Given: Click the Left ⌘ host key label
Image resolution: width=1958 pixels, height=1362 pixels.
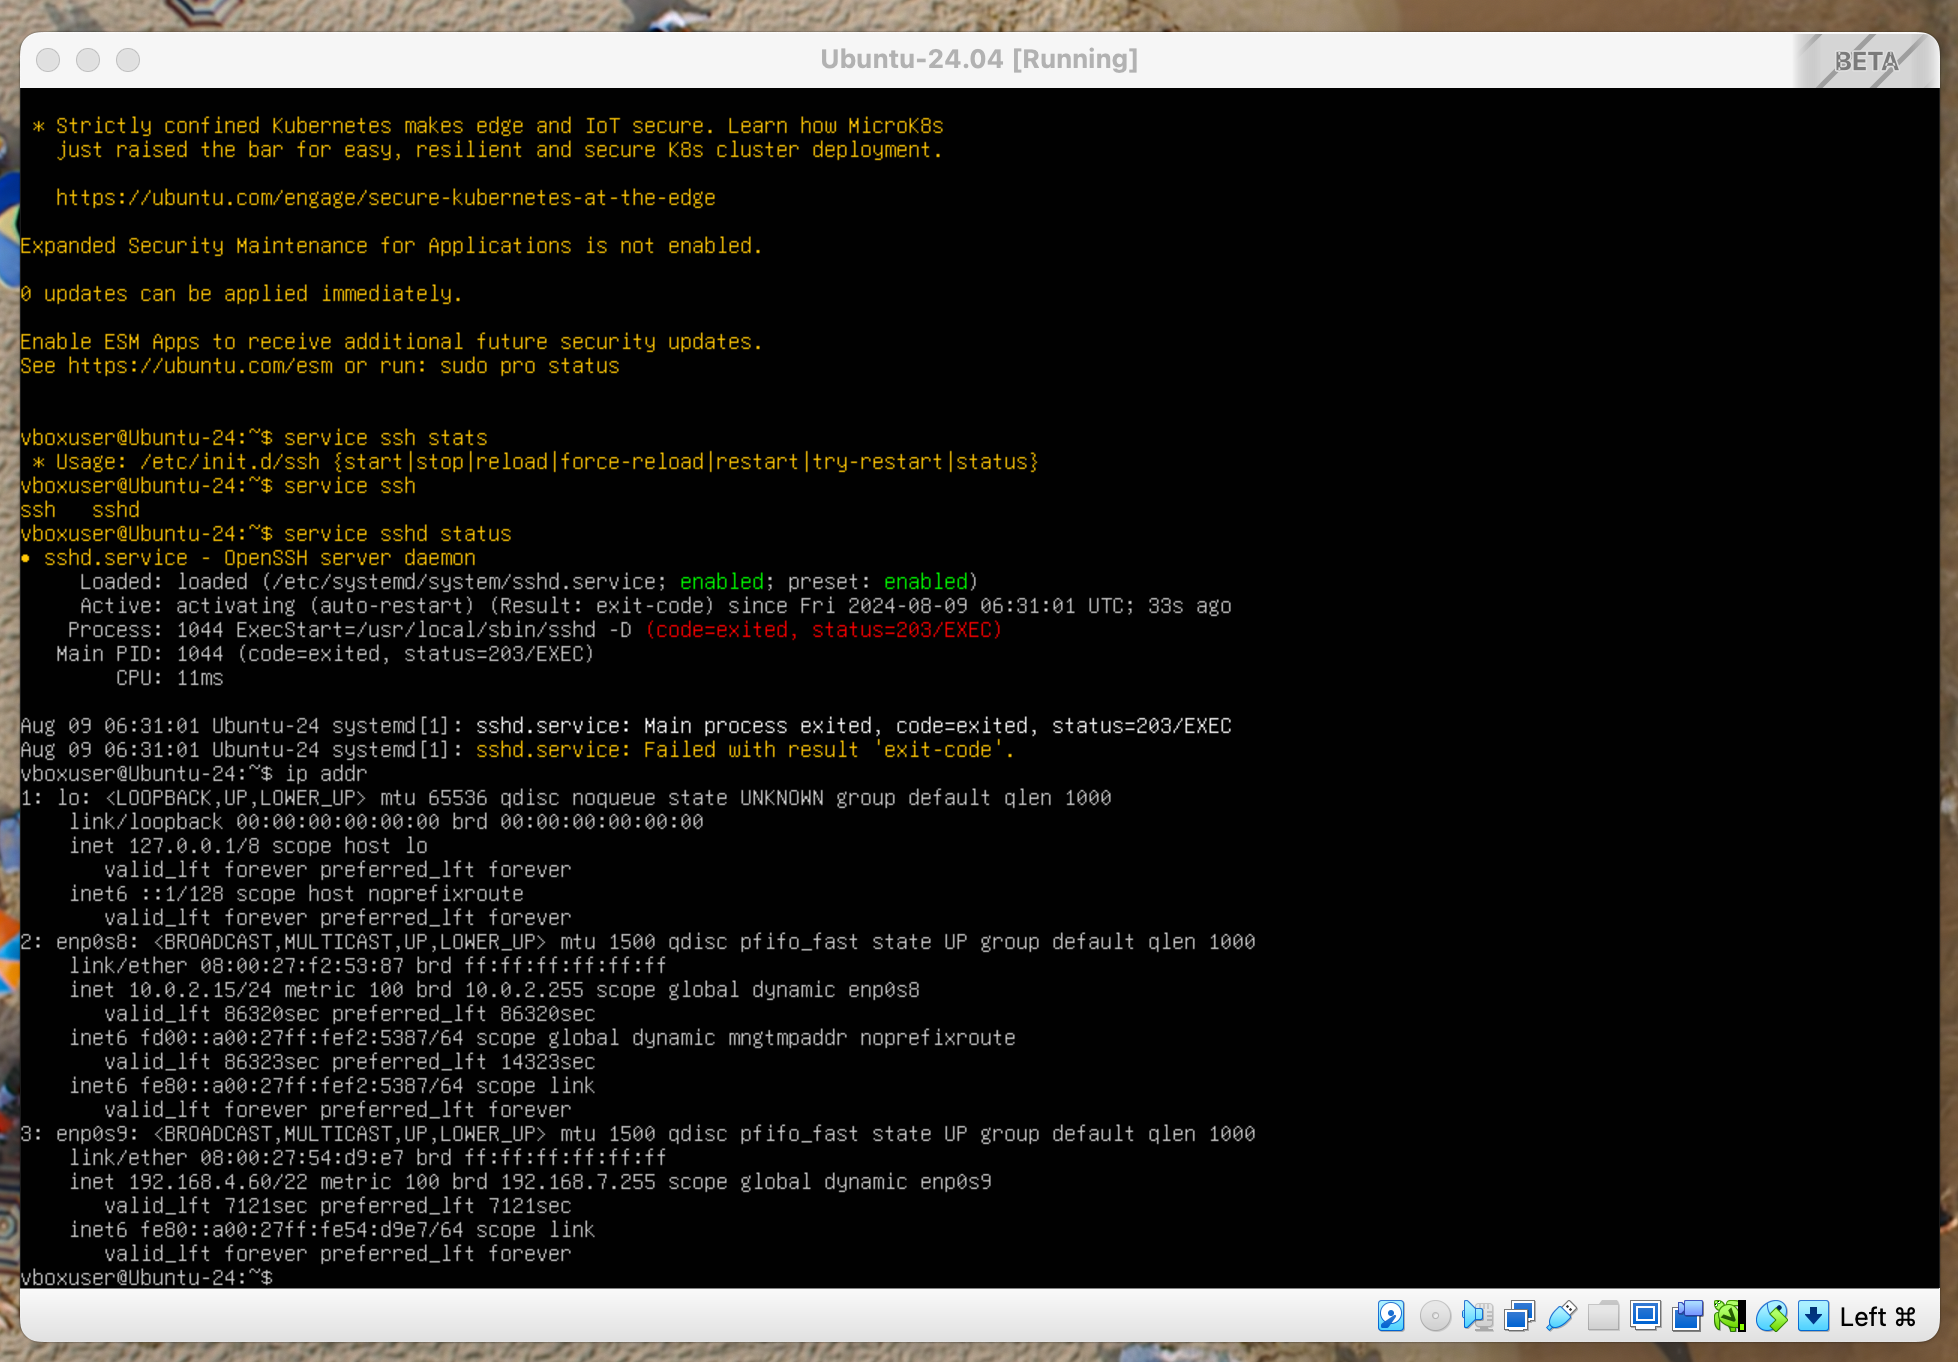Looking at the screenshot, I should [1877, 1317].
